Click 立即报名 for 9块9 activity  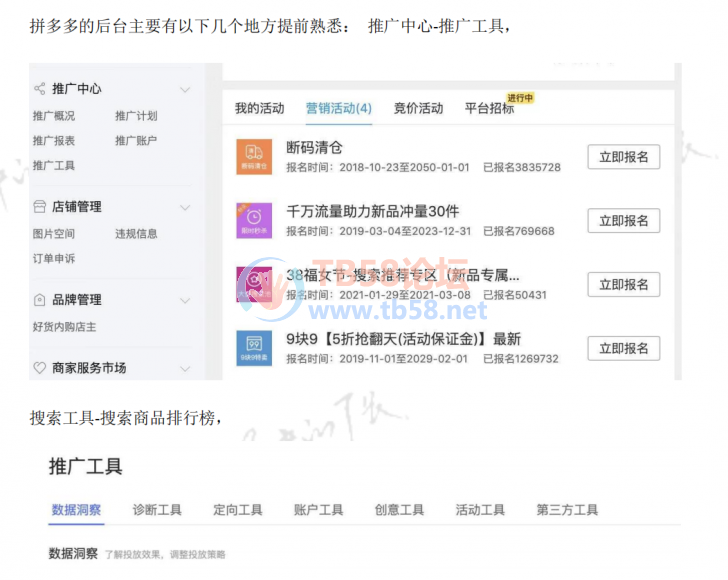coord(624,348)
